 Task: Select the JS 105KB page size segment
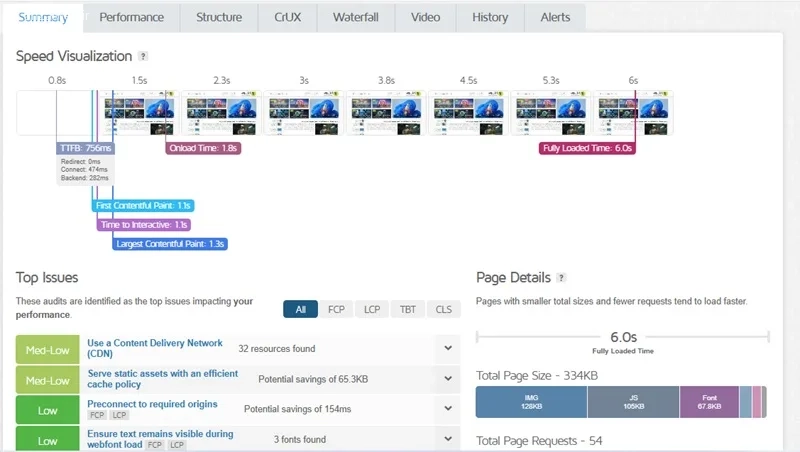633,402
